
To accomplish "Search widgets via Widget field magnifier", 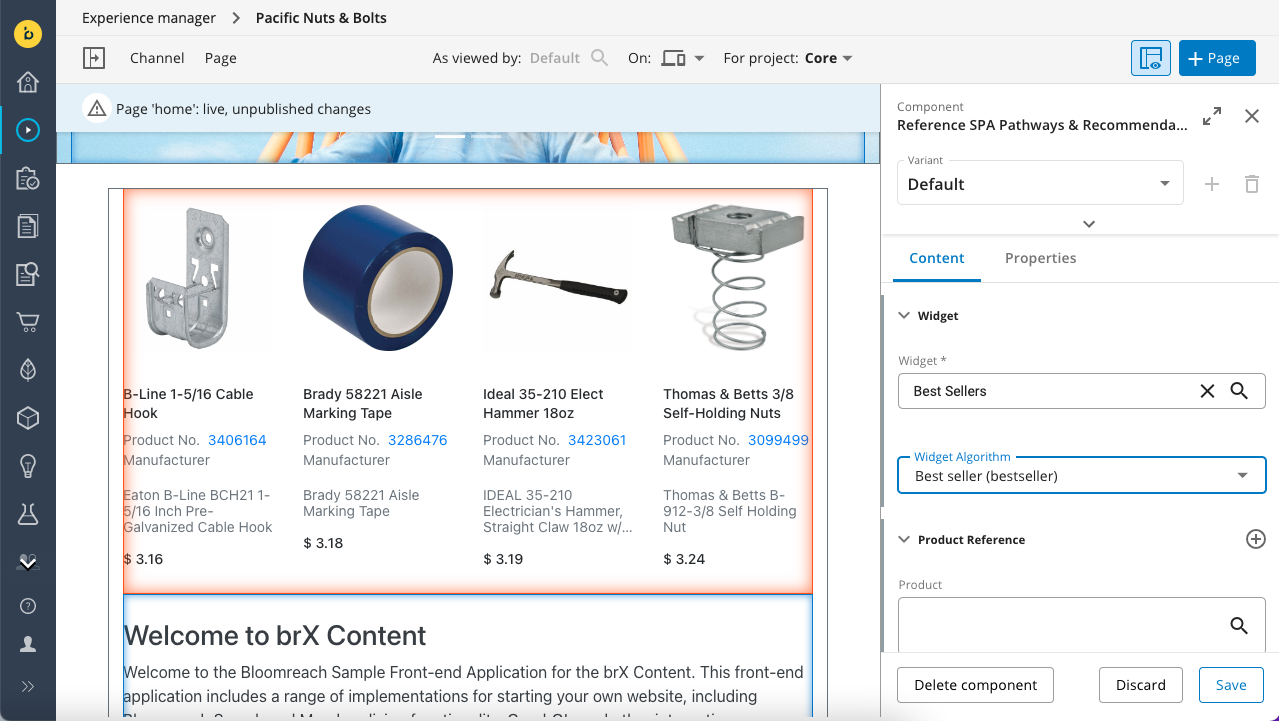I will click(x=1239, y=391).
